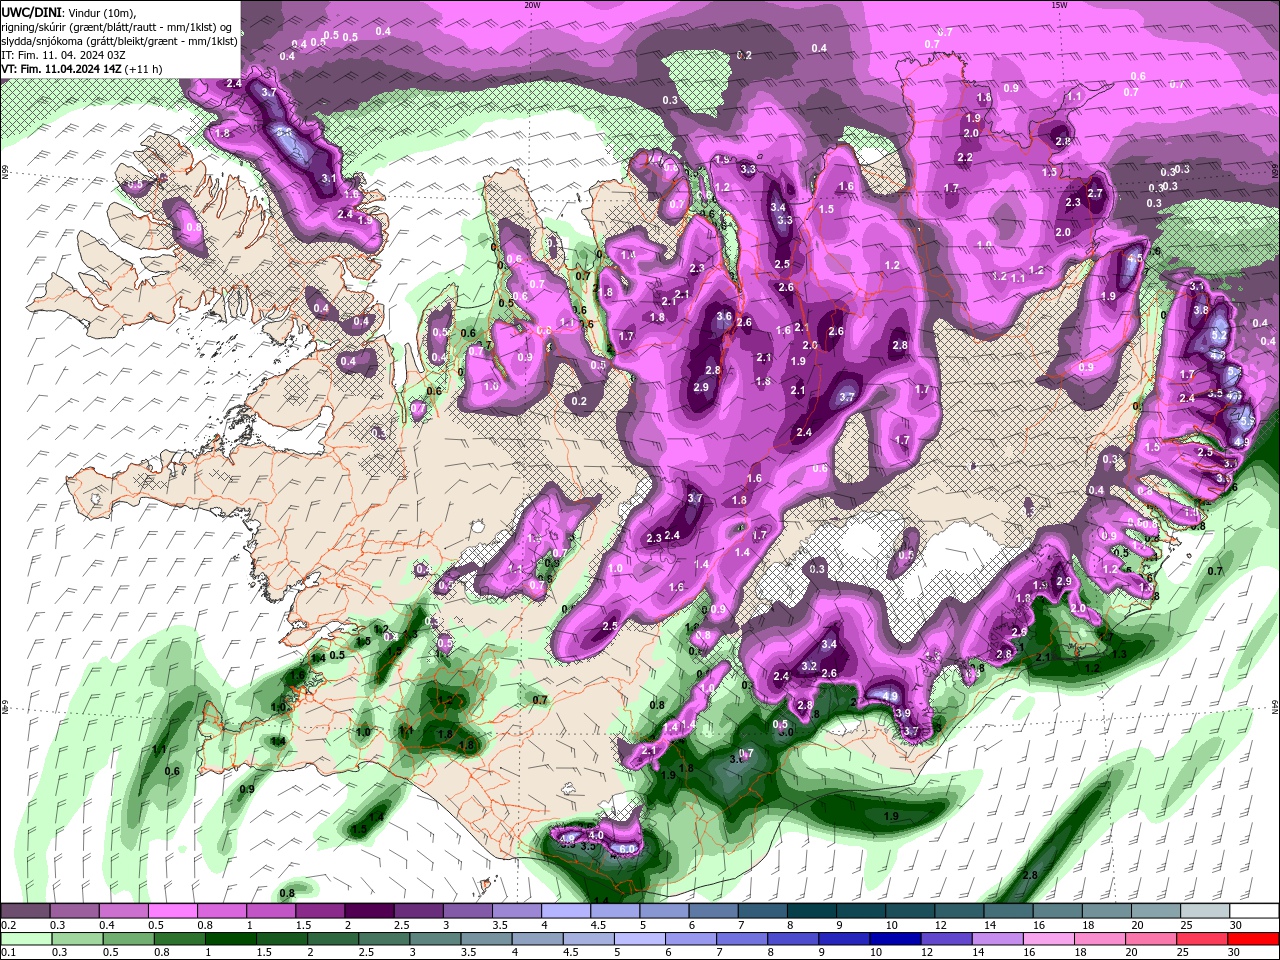Click the 'rigning/skúrir' legend description line
The width and height of the screenshot is (1280, 960).
(x=117, y=27)
